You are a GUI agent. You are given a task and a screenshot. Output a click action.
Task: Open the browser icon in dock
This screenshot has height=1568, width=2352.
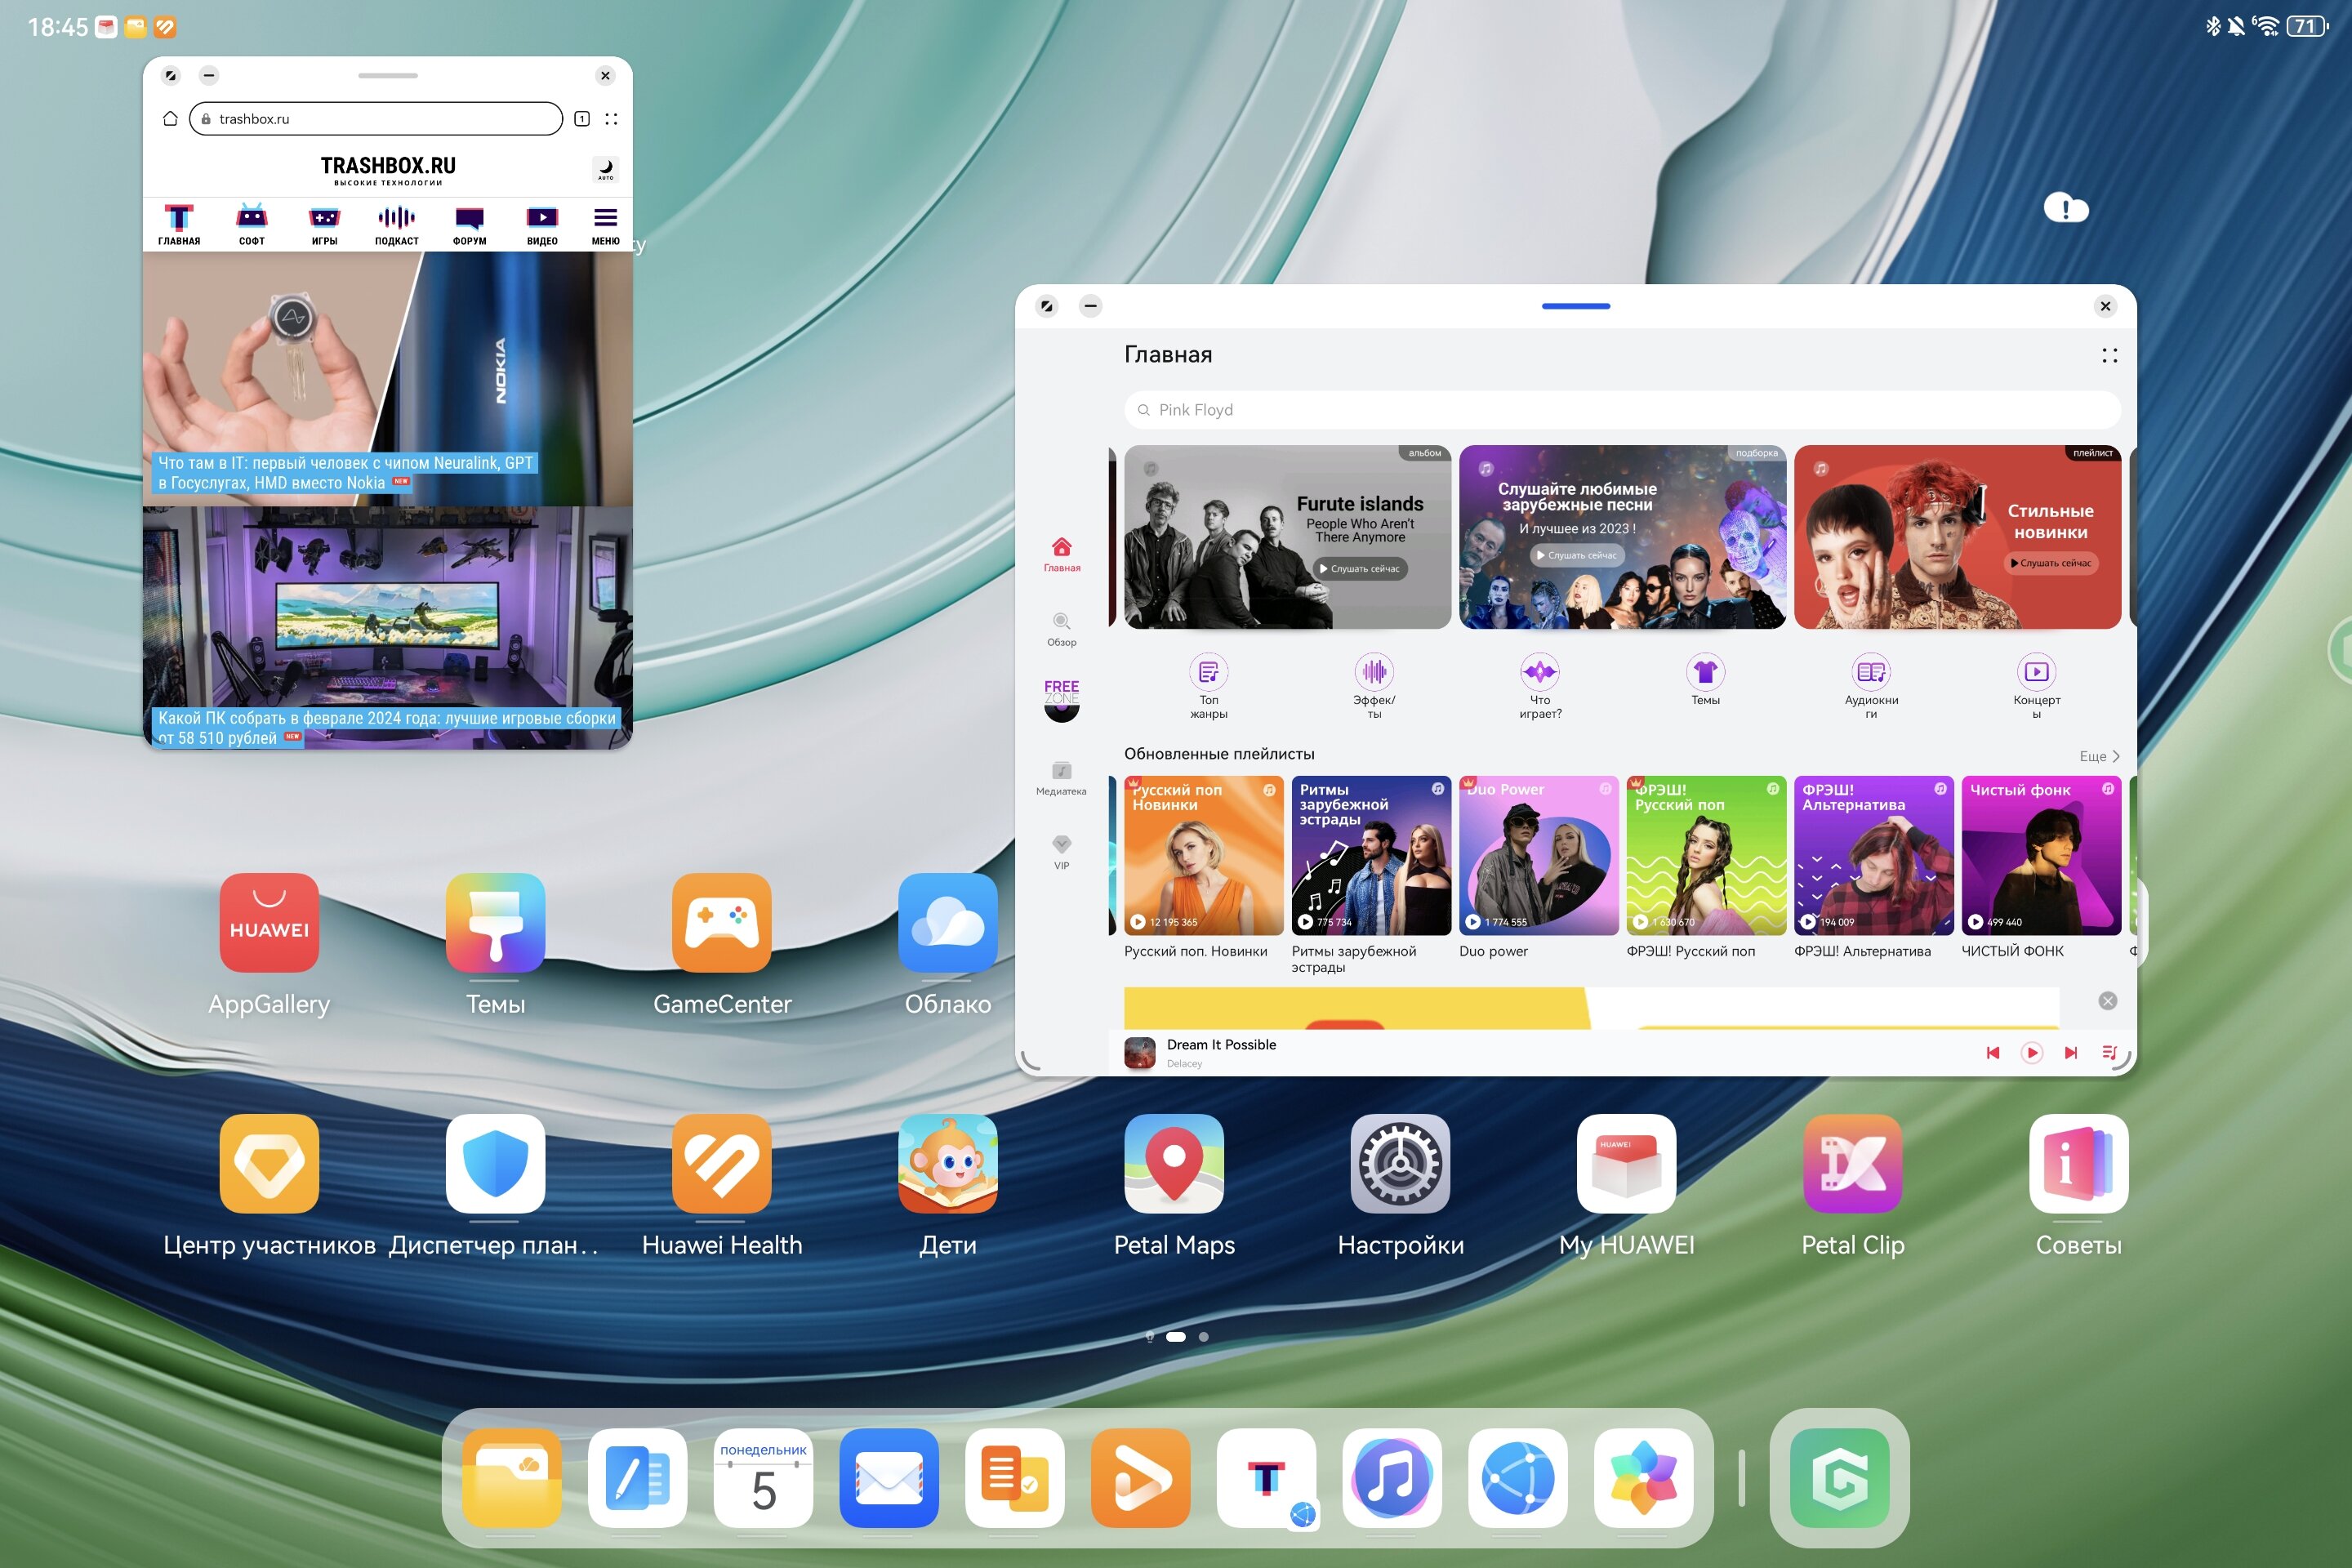pyautogui.click(x=1517, y=1478)
